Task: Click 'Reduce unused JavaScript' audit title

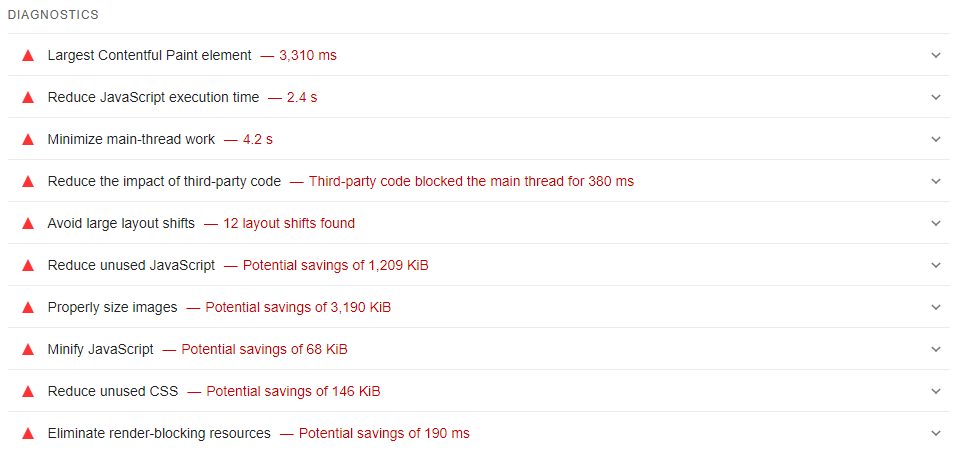Action: coord(131,266)
